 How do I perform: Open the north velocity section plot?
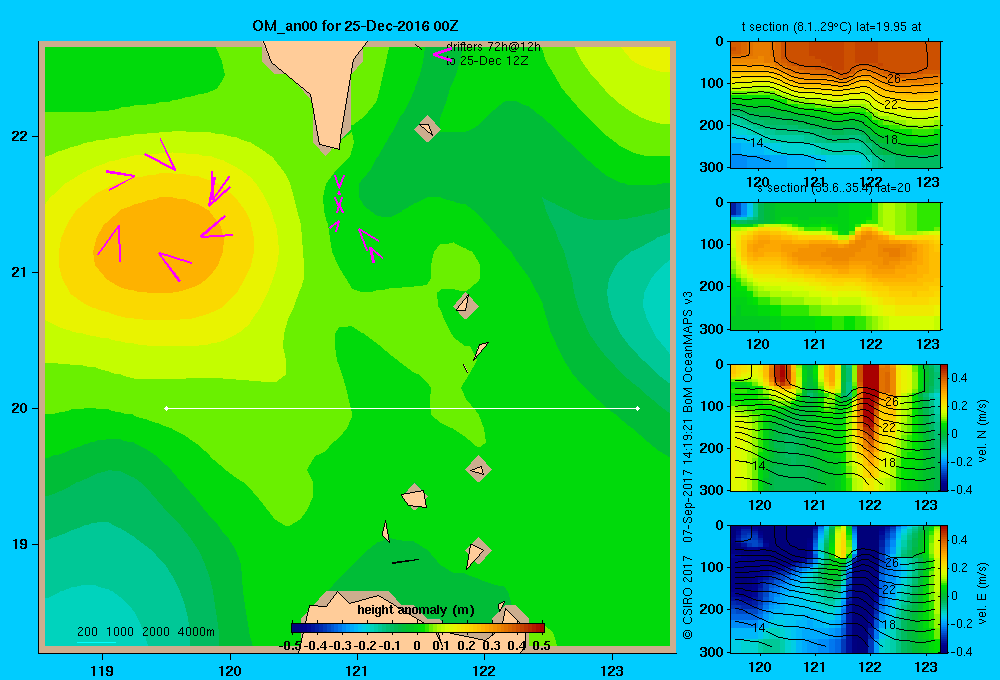tap(835, 427)
